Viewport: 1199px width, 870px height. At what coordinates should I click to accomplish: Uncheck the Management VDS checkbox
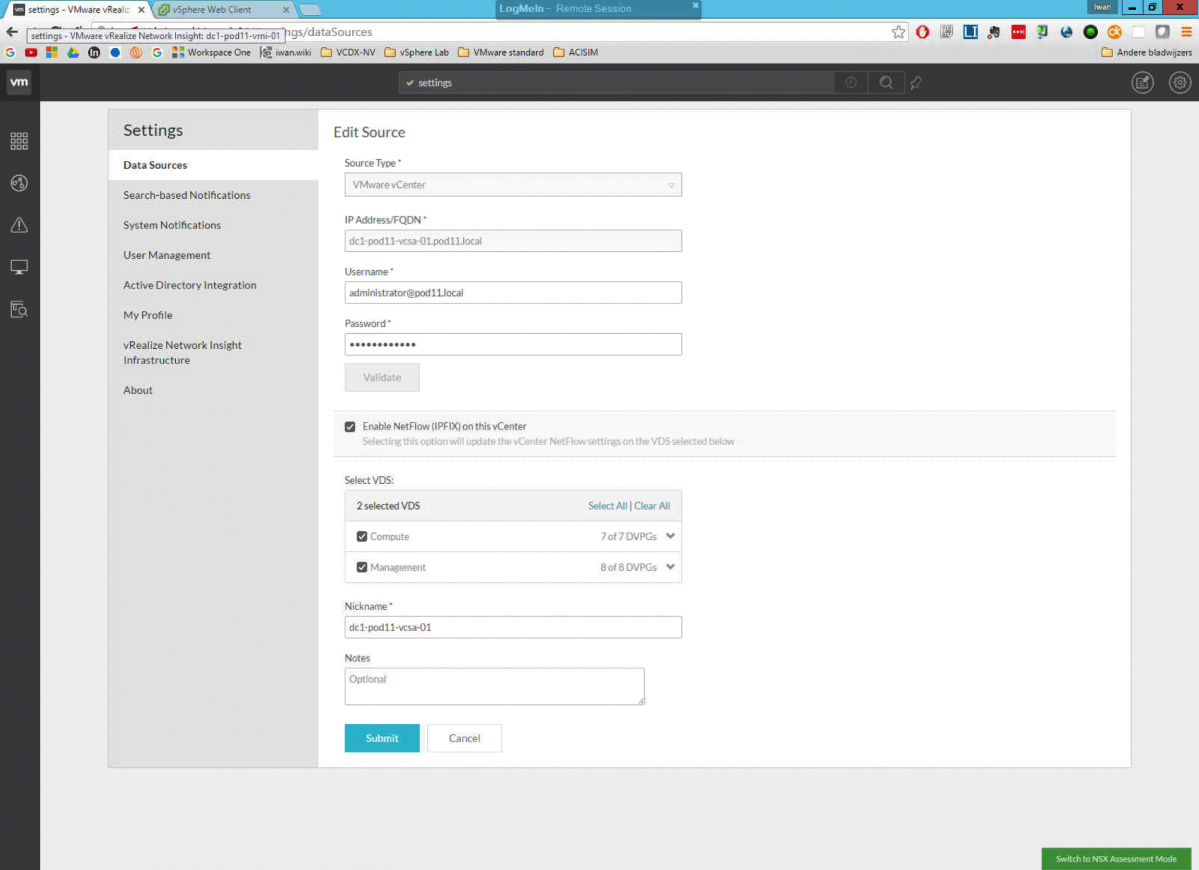[362, 567]
